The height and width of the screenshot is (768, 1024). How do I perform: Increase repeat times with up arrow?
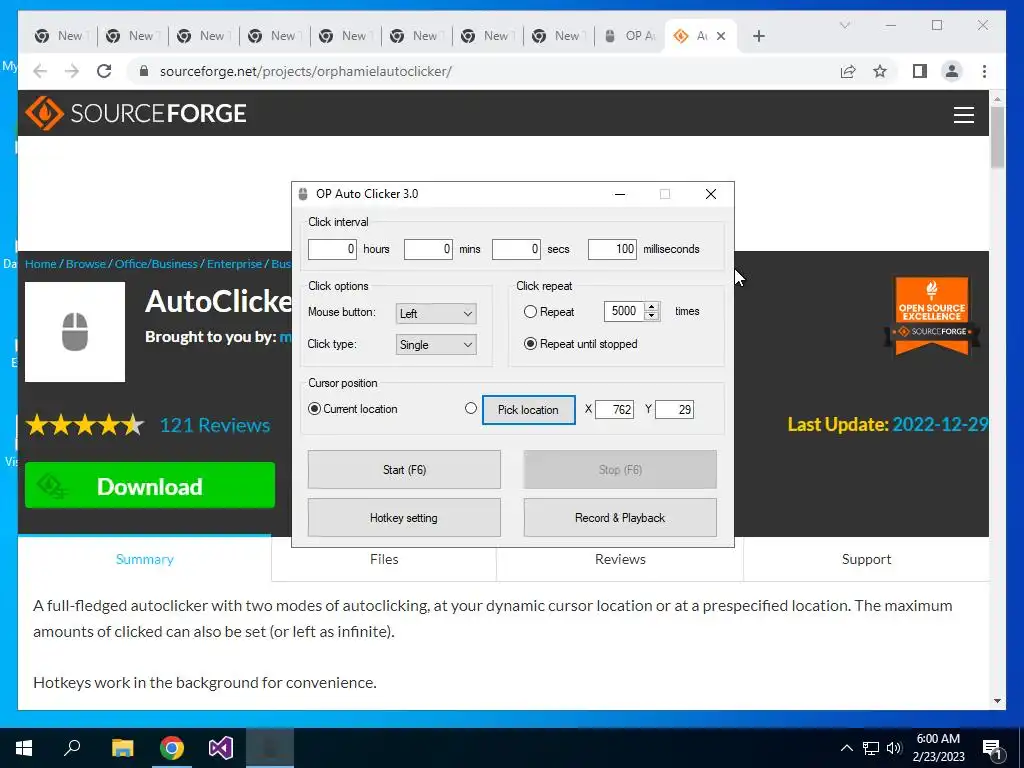click(x=651, y=307)
